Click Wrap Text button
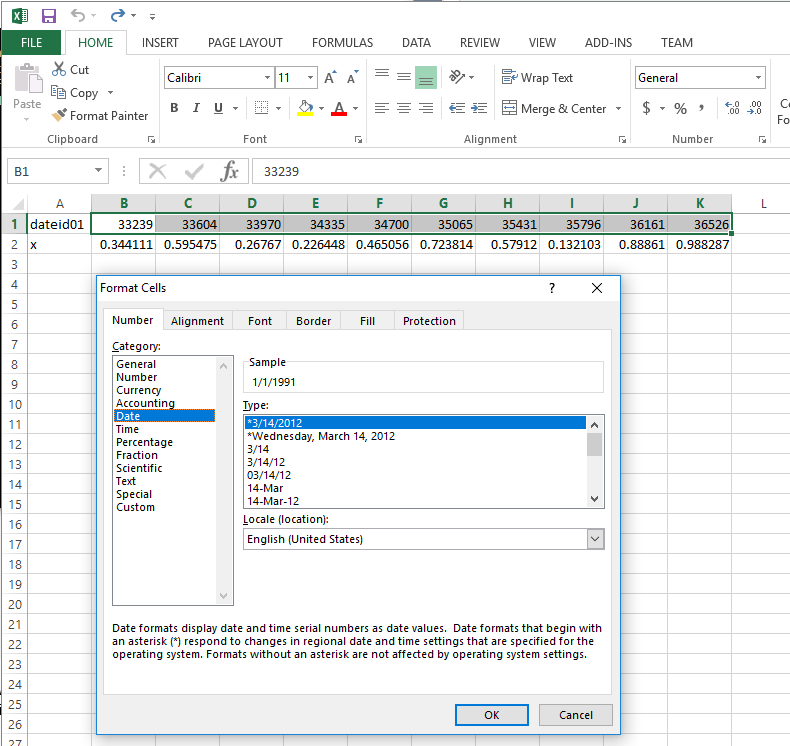The image size is (790, 746). (538, 78)
